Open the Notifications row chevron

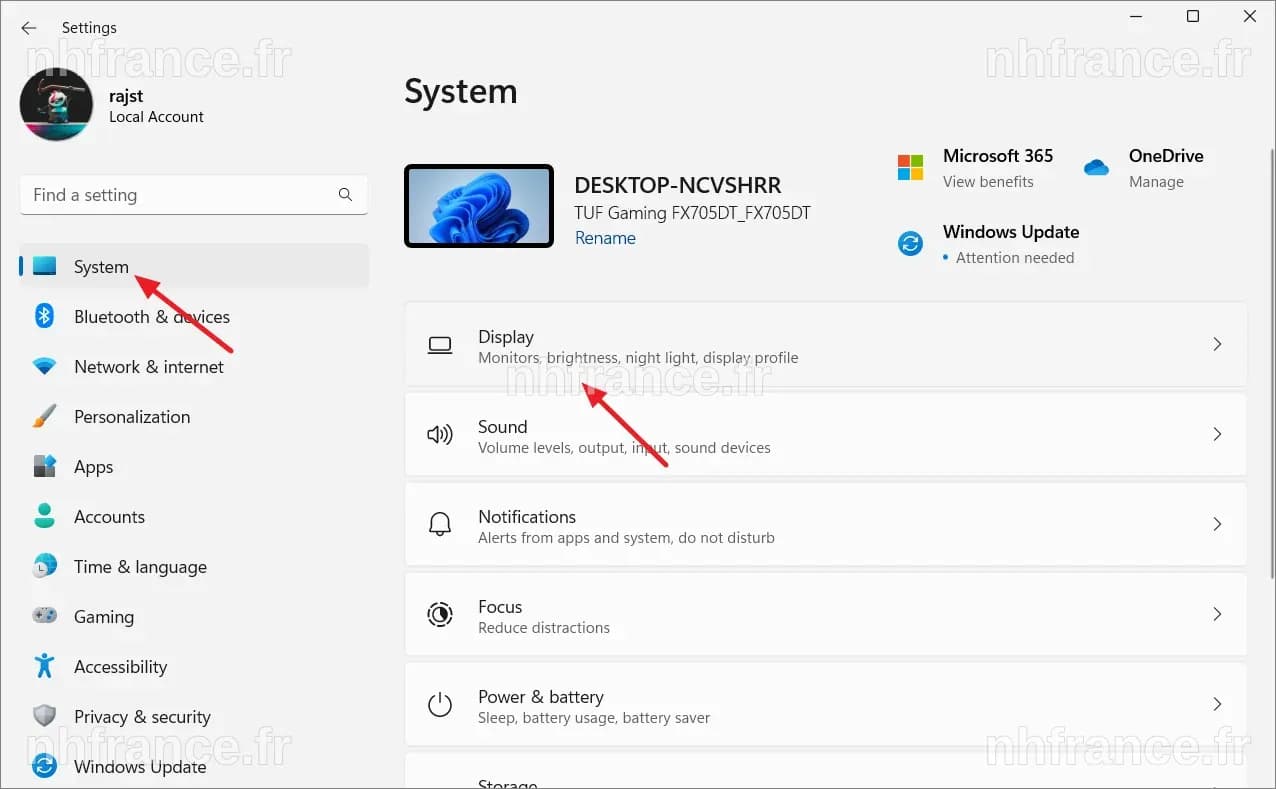click(x=1217, y=524)
